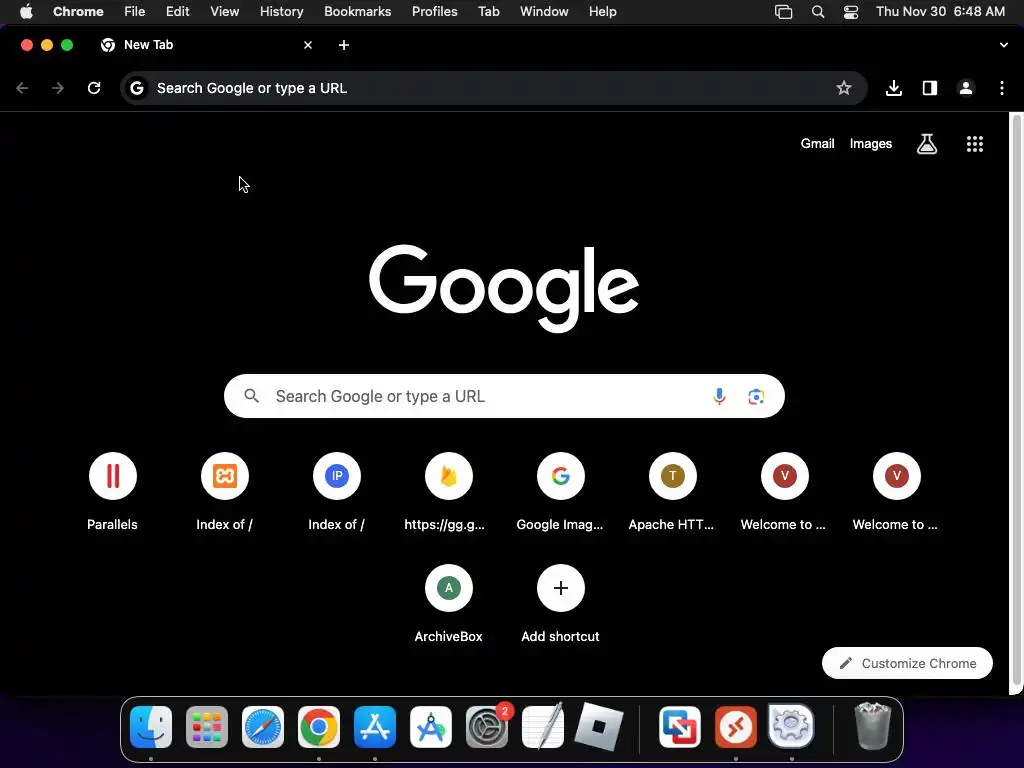Toggle the side panel icon
1024x768 pixels.
click(929, 88)
